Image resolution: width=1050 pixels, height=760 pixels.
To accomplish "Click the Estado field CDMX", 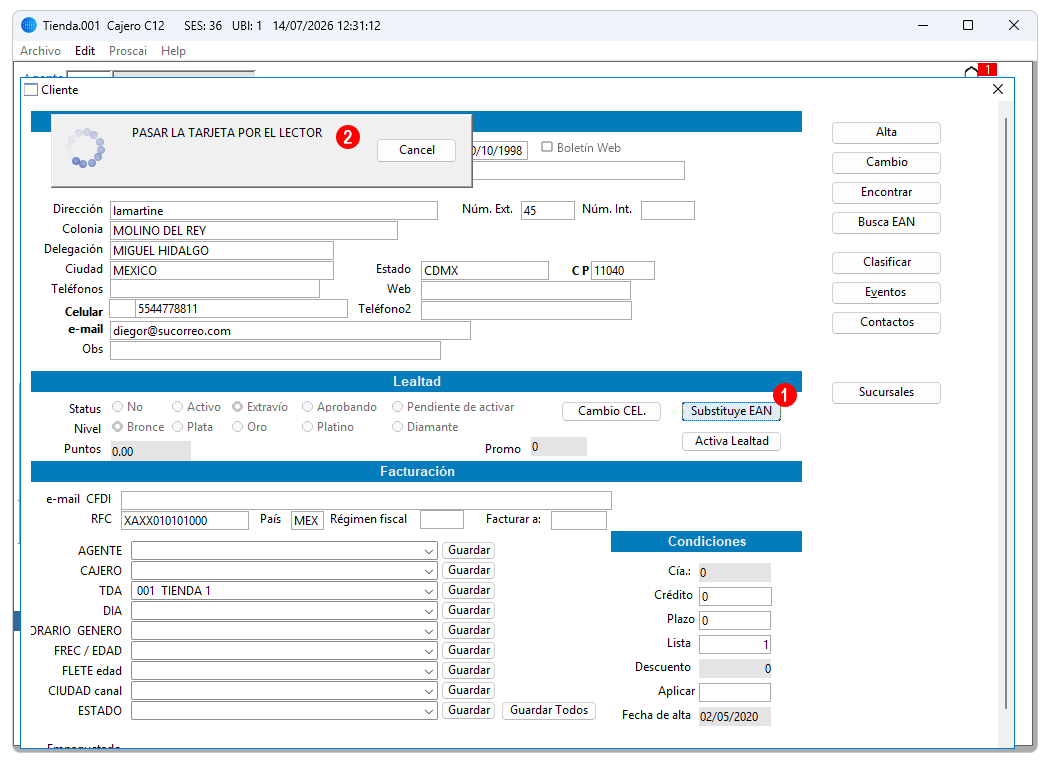I will pyautogui.click(x=485, y=271).
